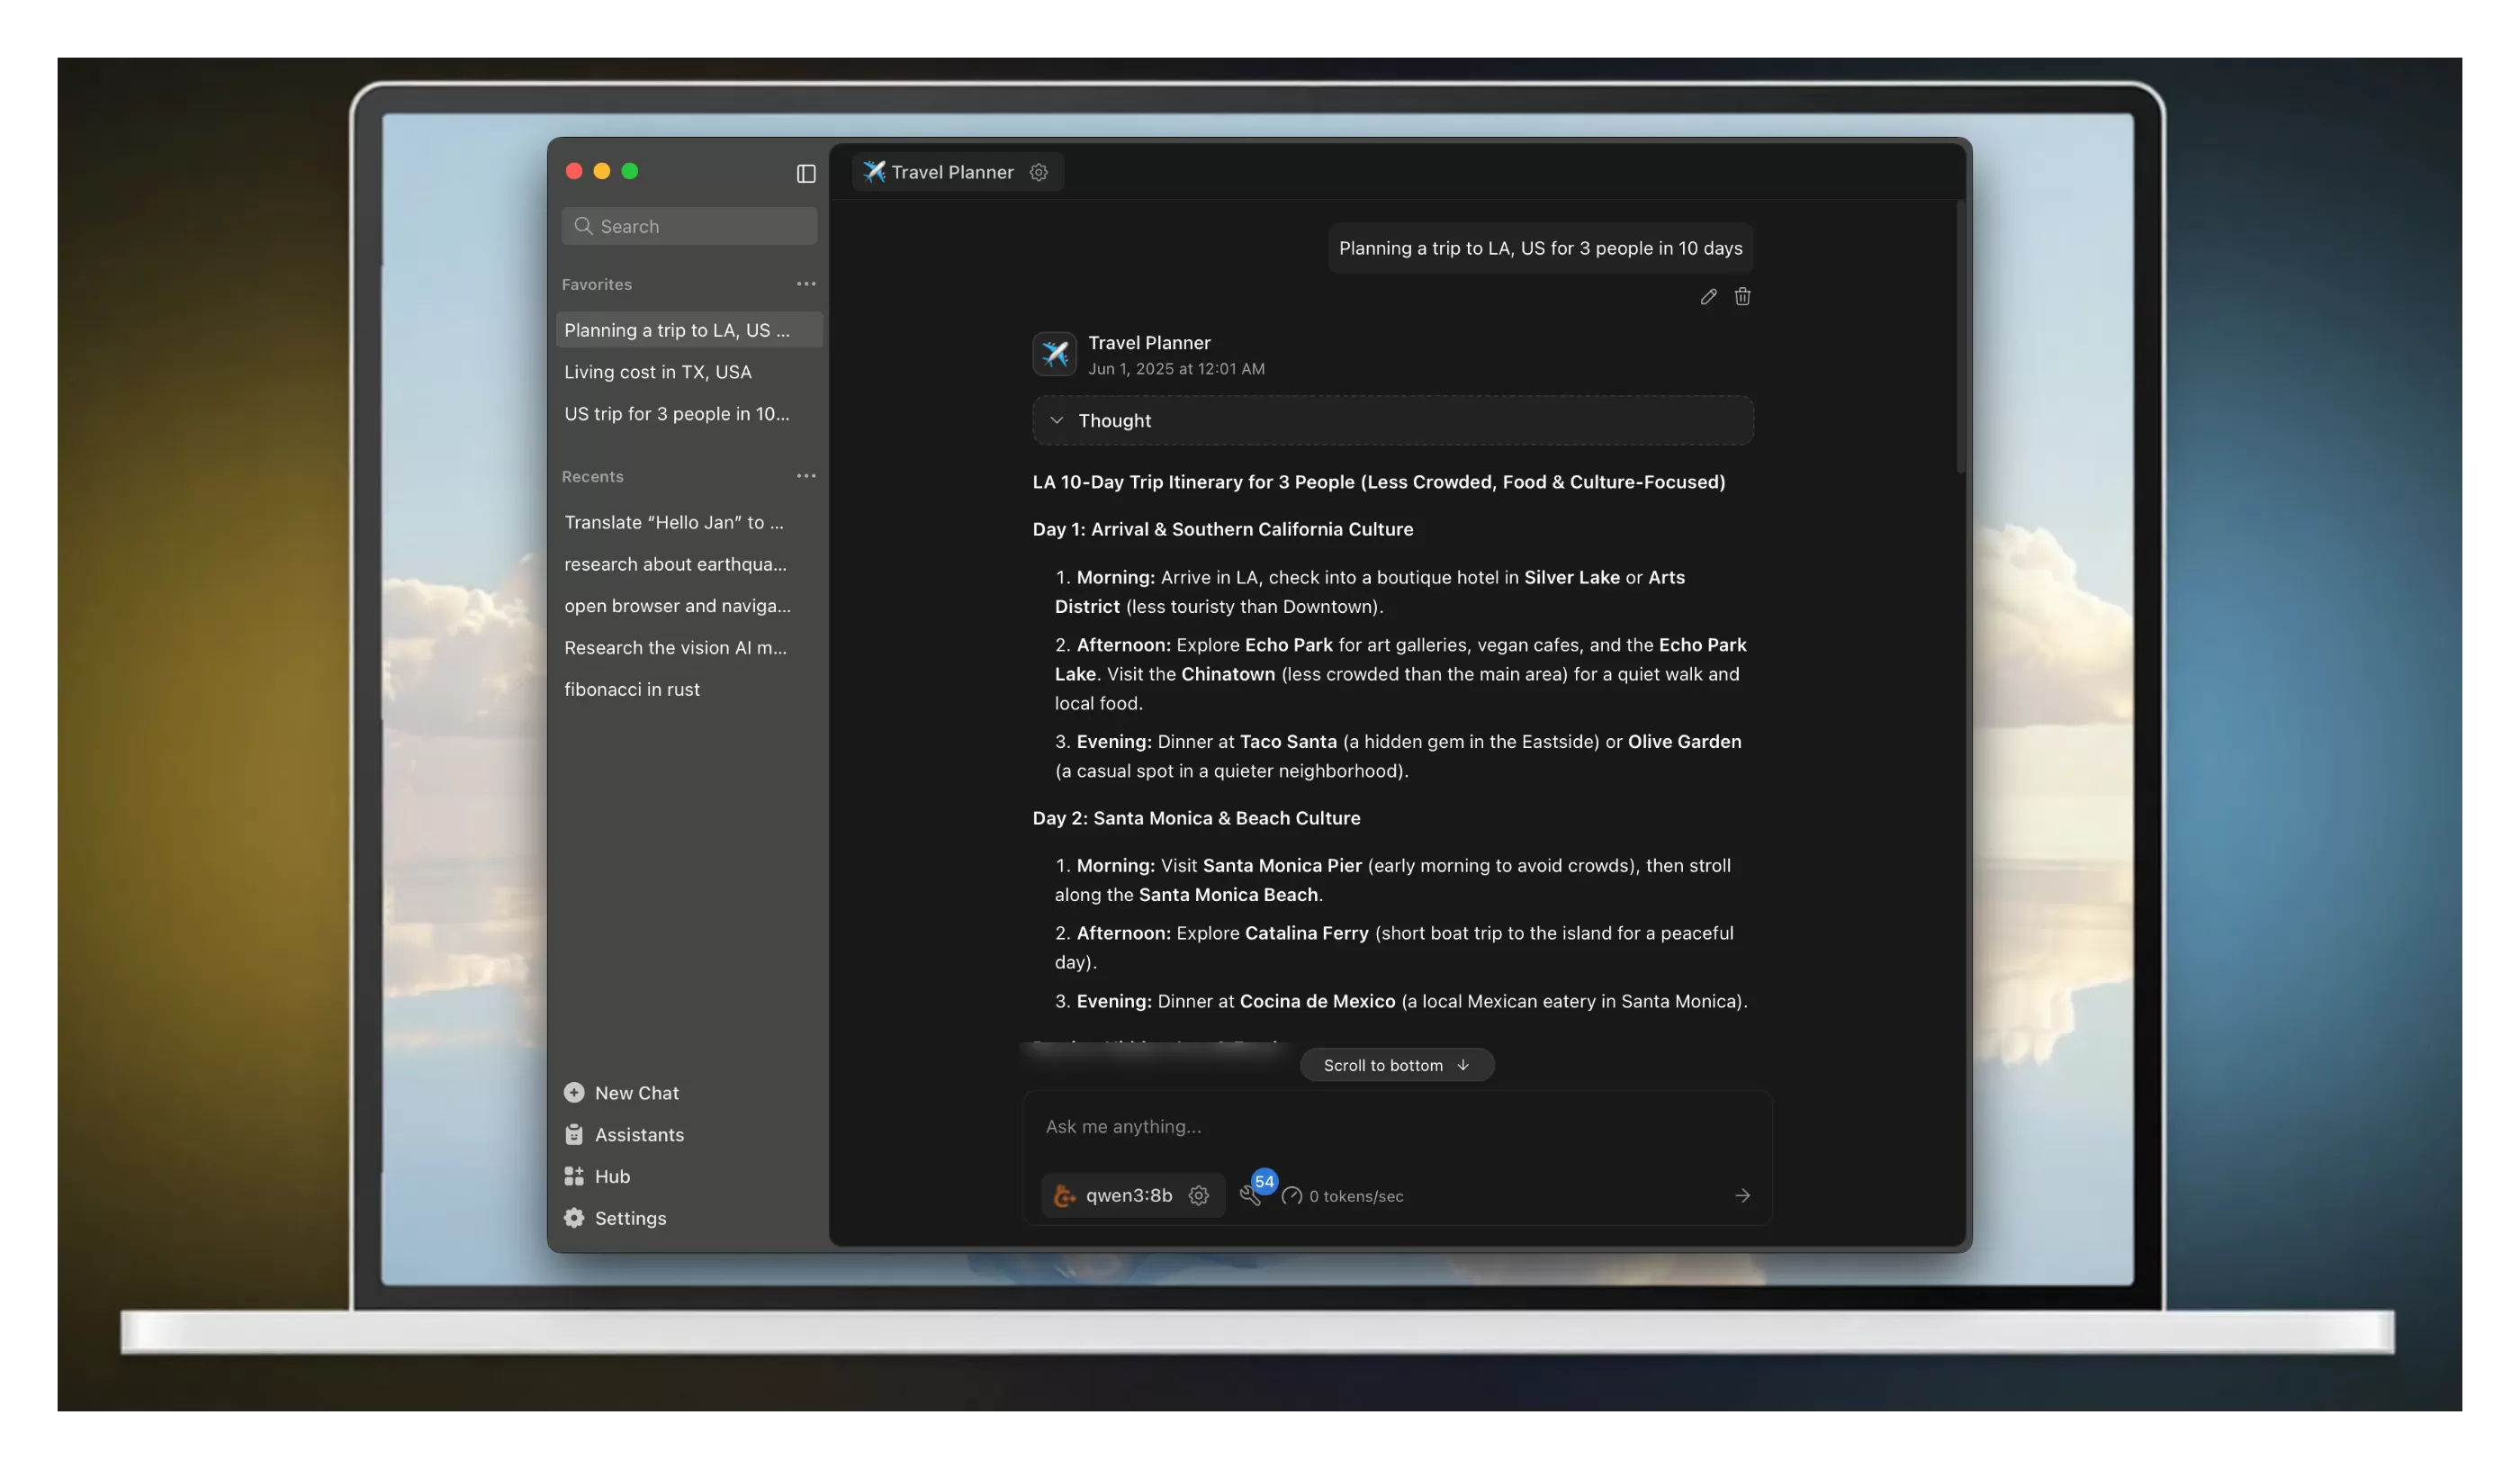Viewport: 2520px width, 1469px height.
Task: Click the Travel Planner airplane avatar
Action: [1054, 354]
